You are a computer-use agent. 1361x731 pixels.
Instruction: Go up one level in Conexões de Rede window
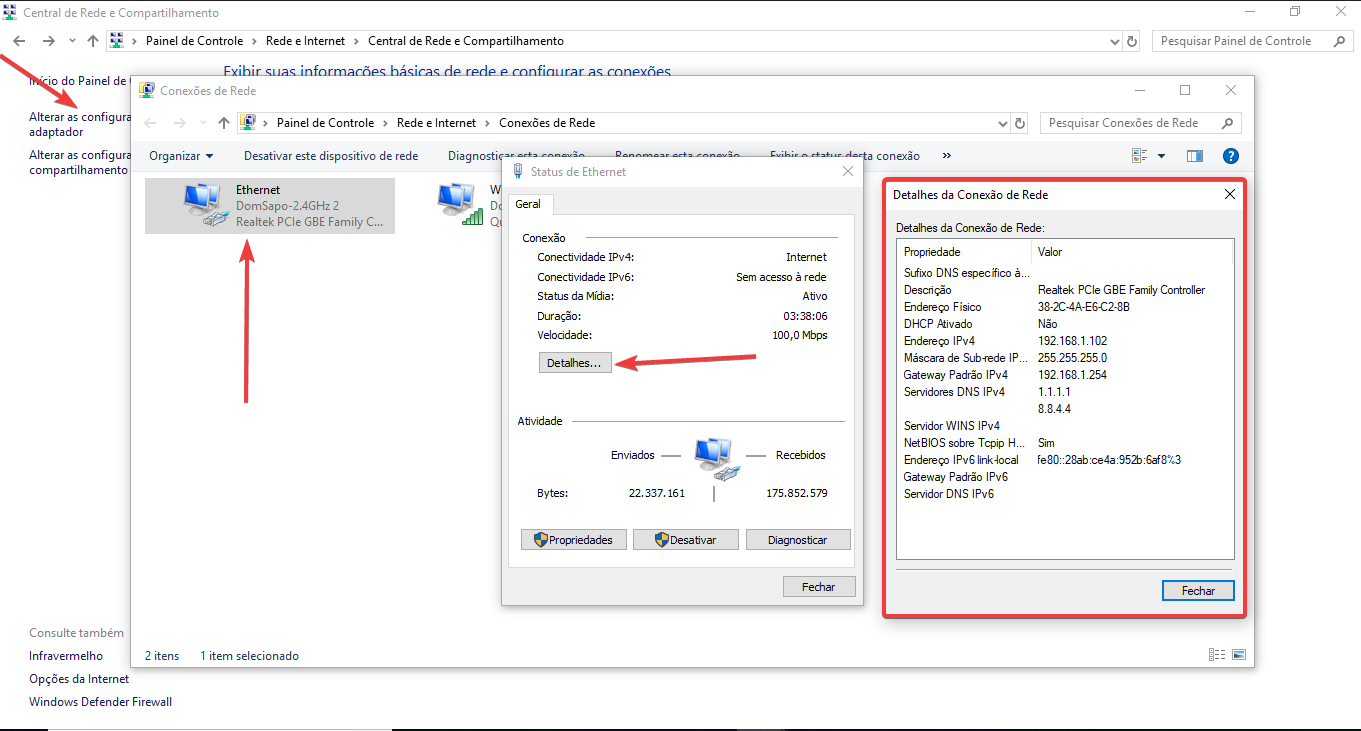(x=224, y=123)
